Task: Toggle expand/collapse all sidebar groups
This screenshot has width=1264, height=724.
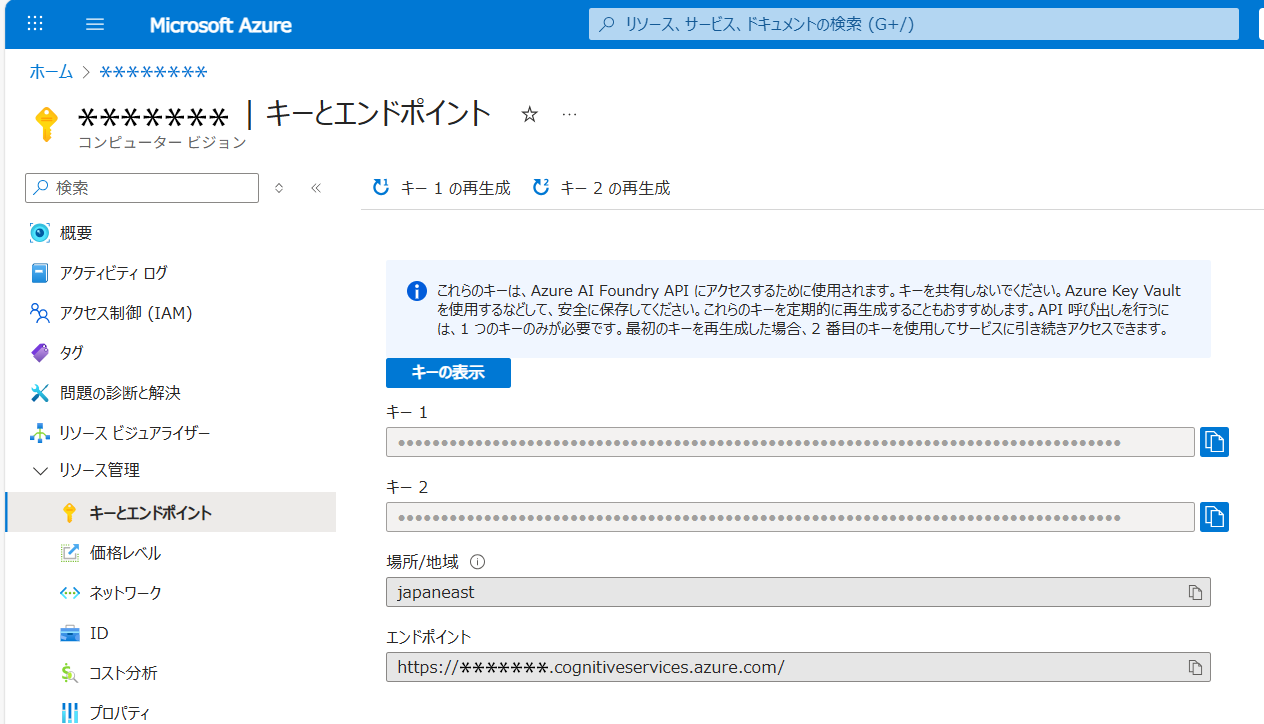Action: click(x=279, y=188)
